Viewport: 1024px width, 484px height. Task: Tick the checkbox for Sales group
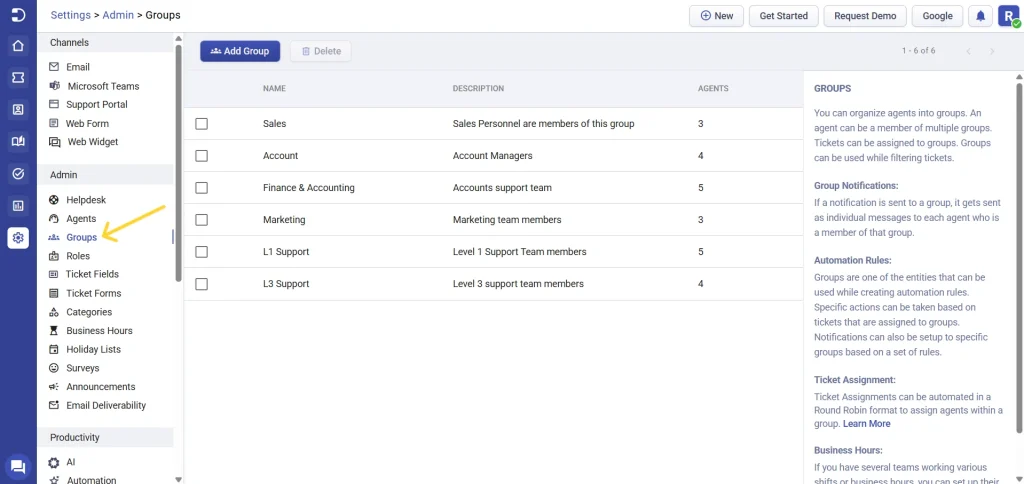click(x=202, y=123)
